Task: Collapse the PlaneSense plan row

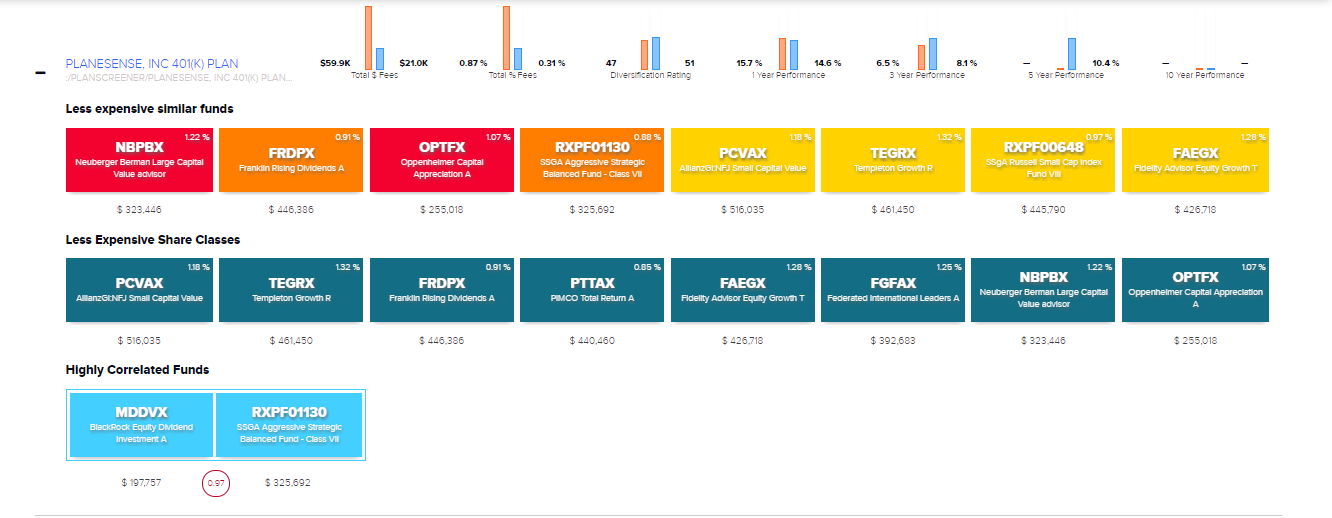Action: tap(40, 73)
